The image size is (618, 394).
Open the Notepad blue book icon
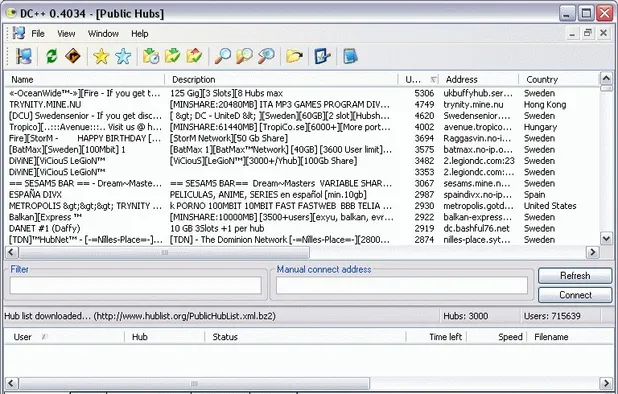(x=350, y=56)
